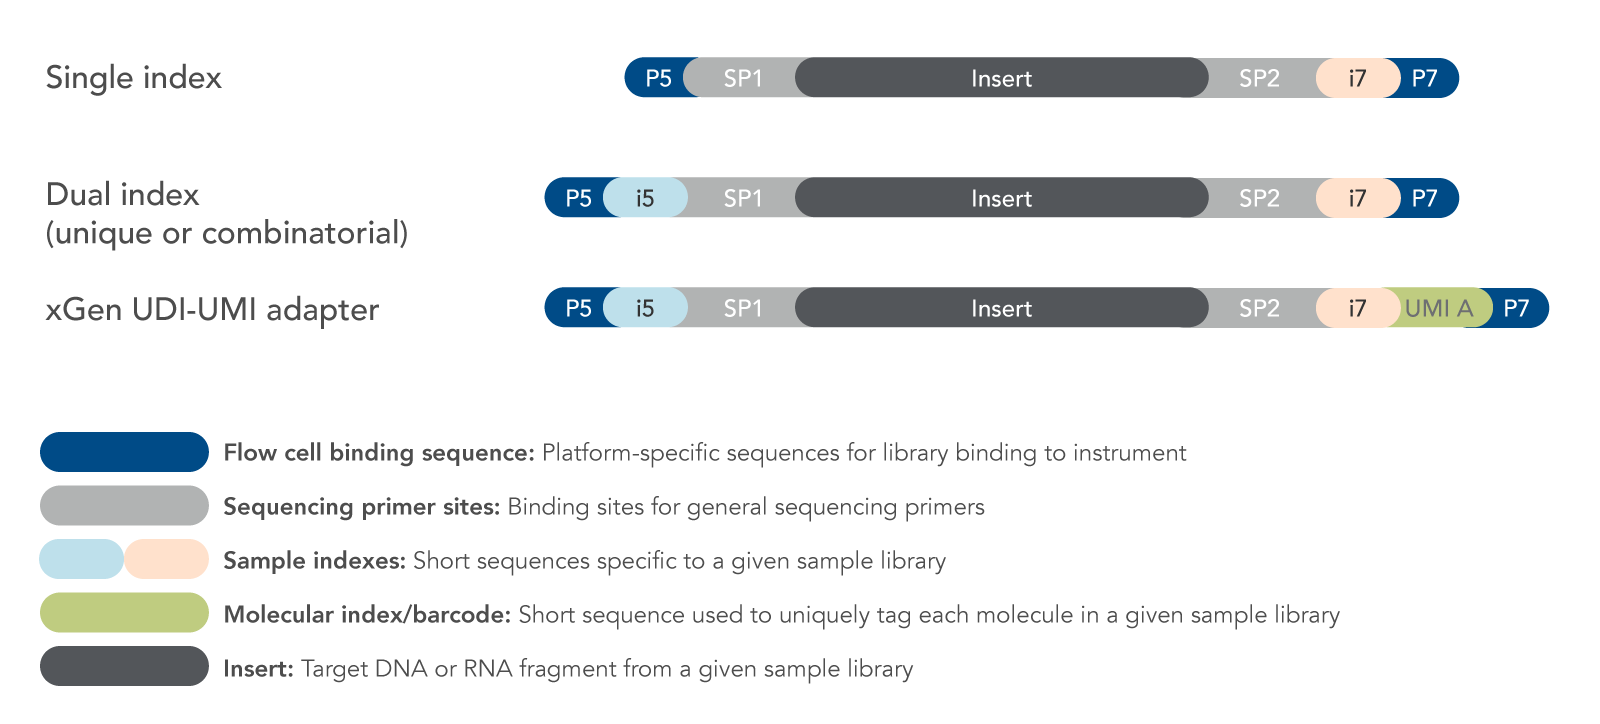Select the dark blue flow cell legend swatch
Viewport: 1600px width, 724px height.
[124, 452]
